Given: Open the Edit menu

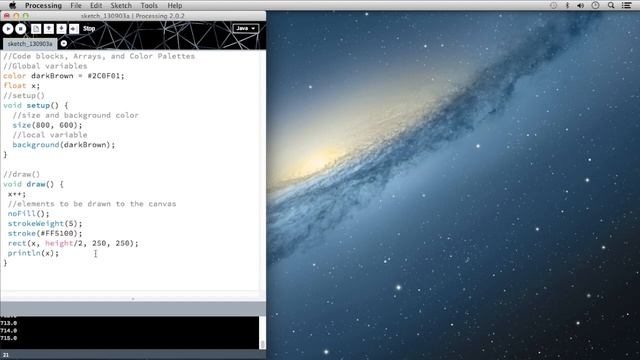Looking at the screenshot, I should pos(96,5).
